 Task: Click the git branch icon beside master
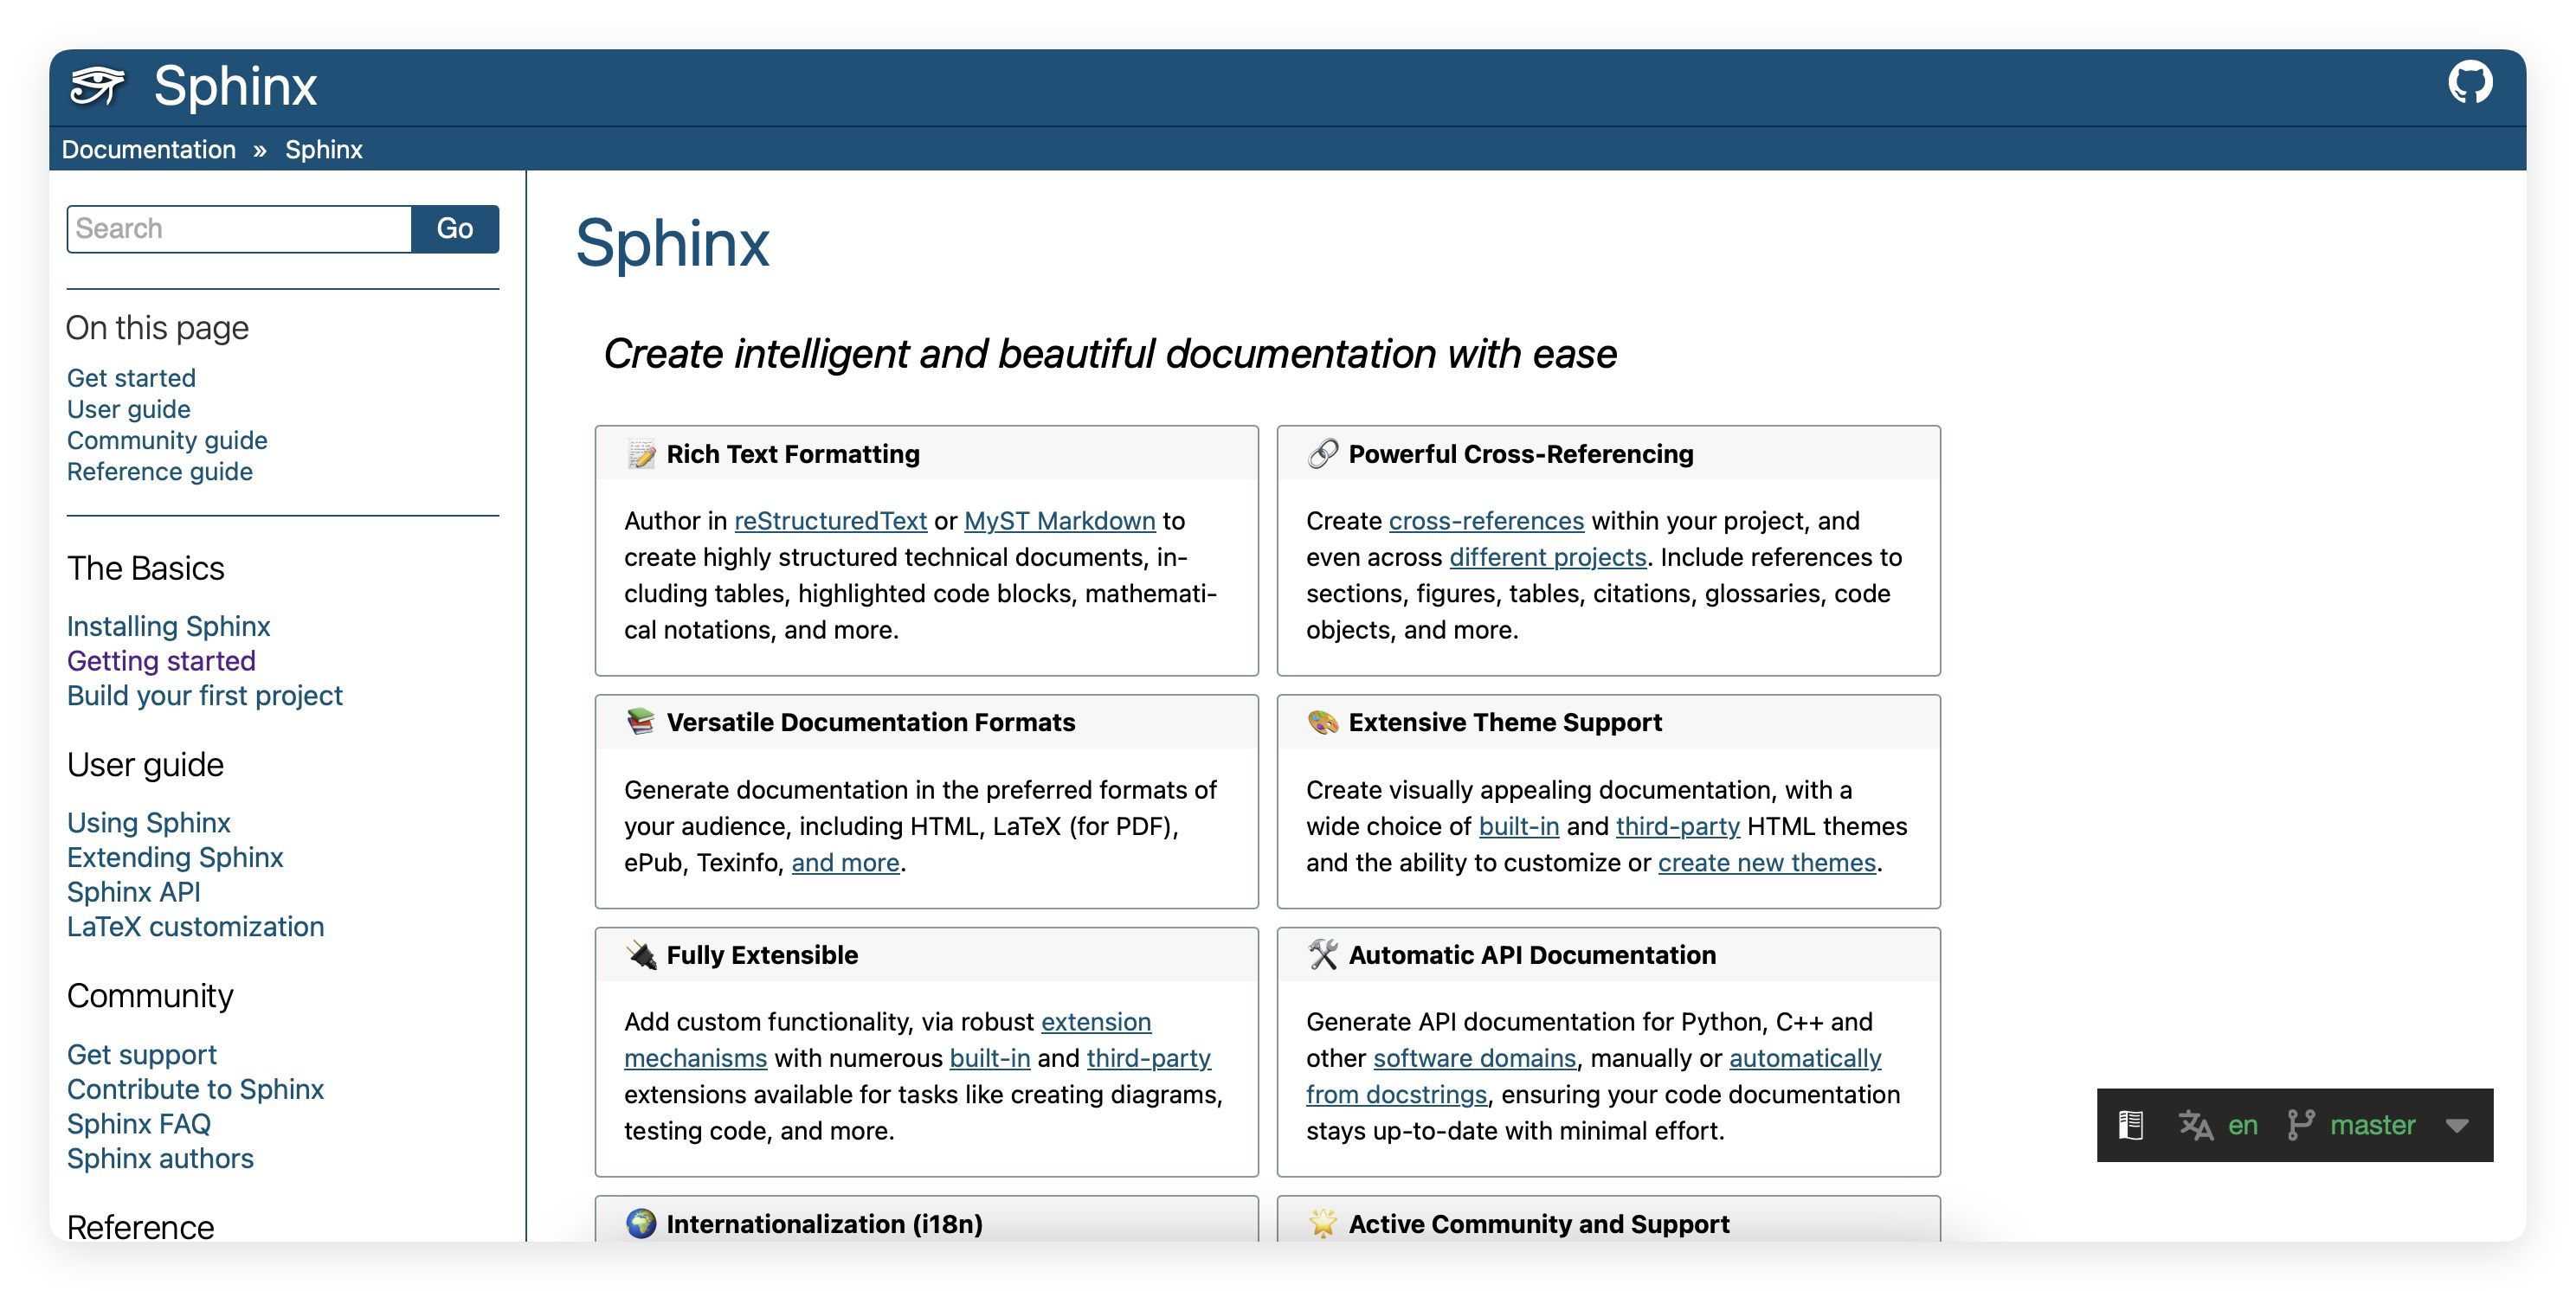[x=2300, y=1125]
